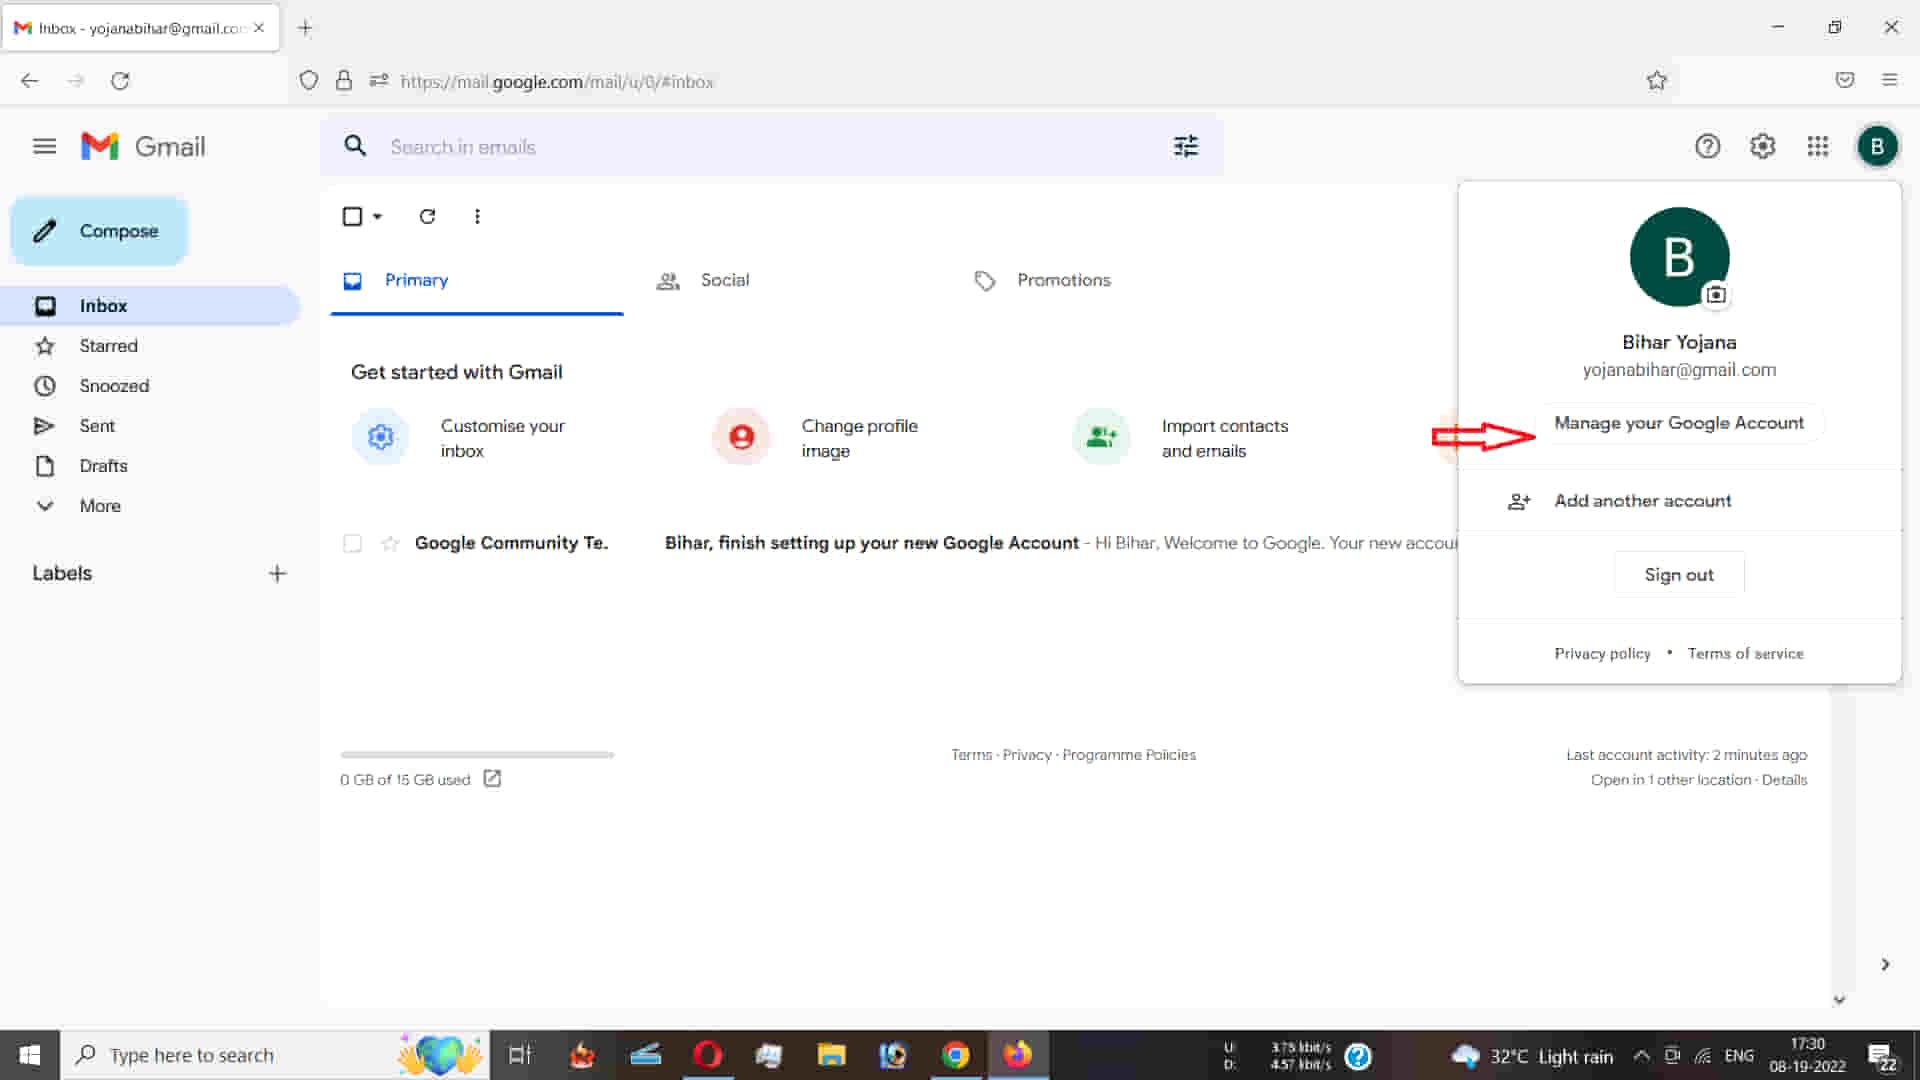Show the side panel chevron
Viewport: 1920px width, 1080px height.
[x=1885, y=964]
